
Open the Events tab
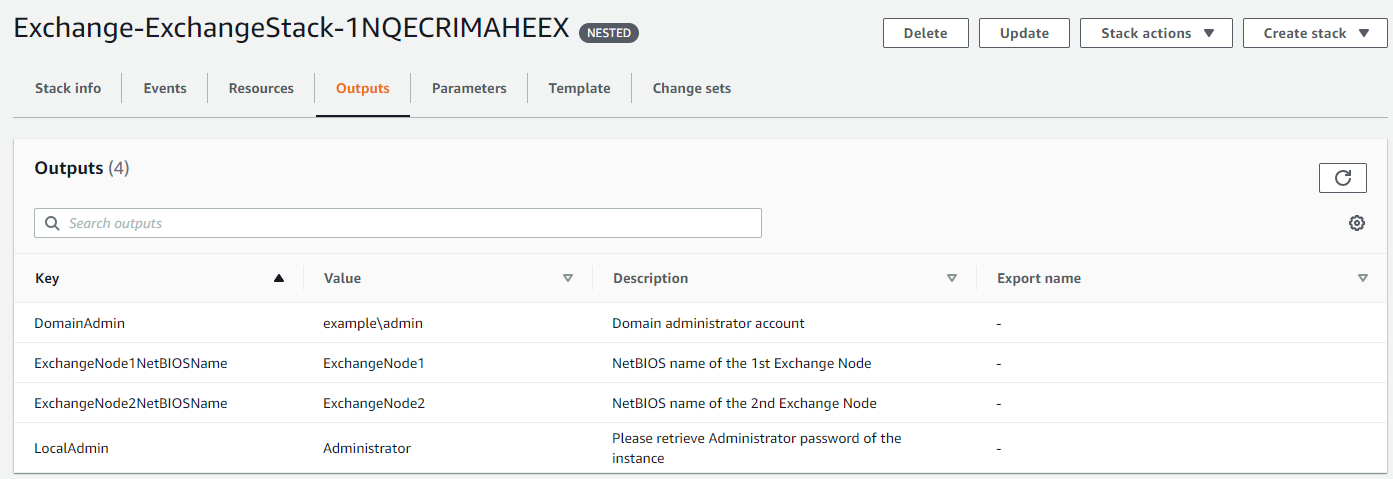click(165, 88)
